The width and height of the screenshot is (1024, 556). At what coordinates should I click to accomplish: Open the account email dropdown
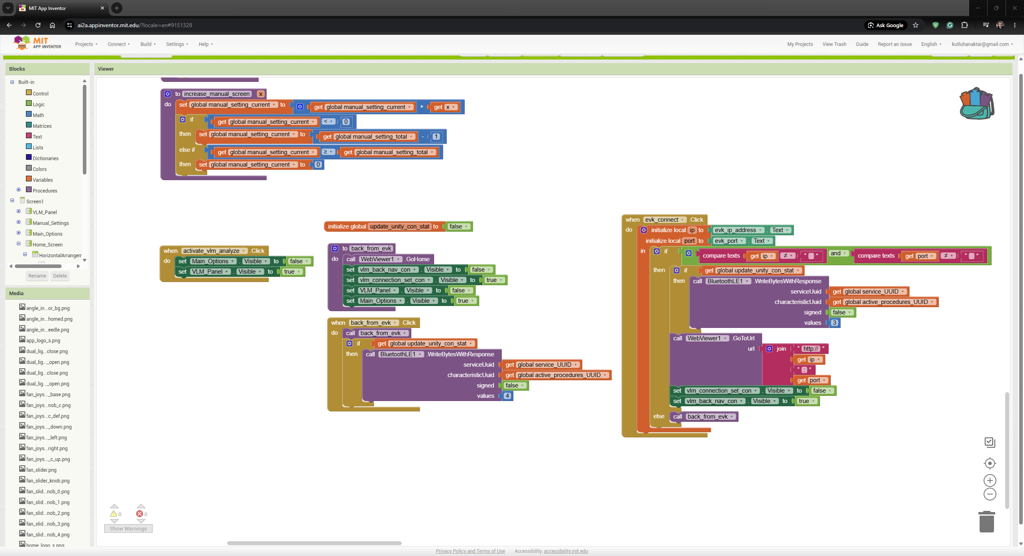pyautogui.click(x=982, y=44)
